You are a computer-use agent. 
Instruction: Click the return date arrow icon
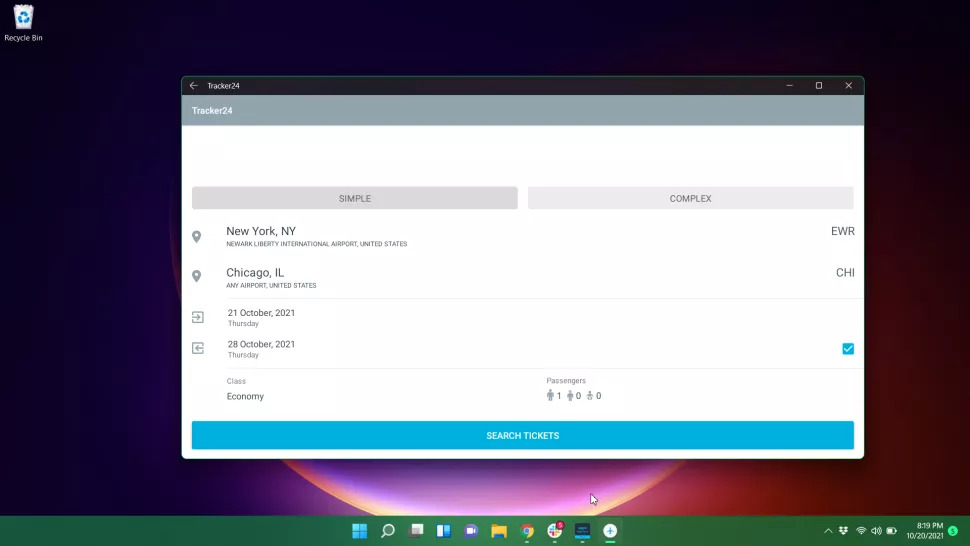[198, 348]
